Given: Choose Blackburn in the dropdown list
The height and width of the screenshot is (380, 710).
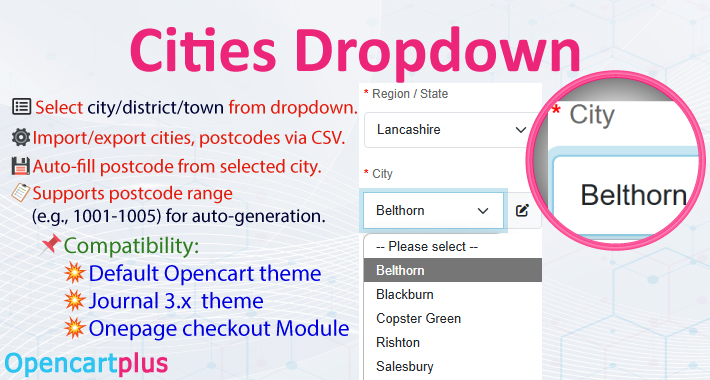Looking at the screenshot, I should [x=453, y=294].
